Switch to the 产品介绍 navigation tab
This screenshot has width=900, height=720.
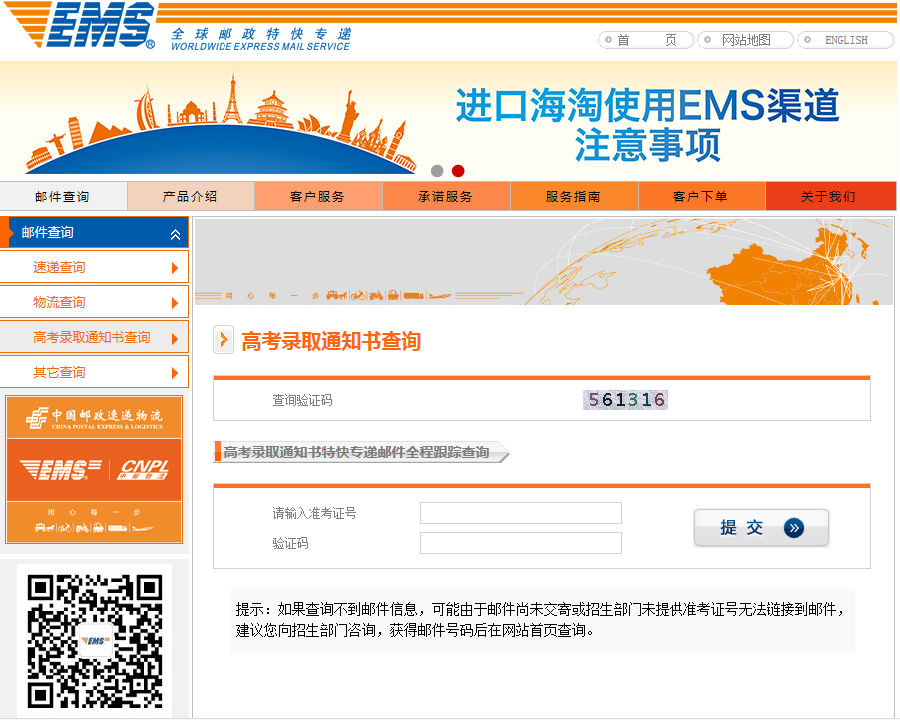[x=190, y=196]
